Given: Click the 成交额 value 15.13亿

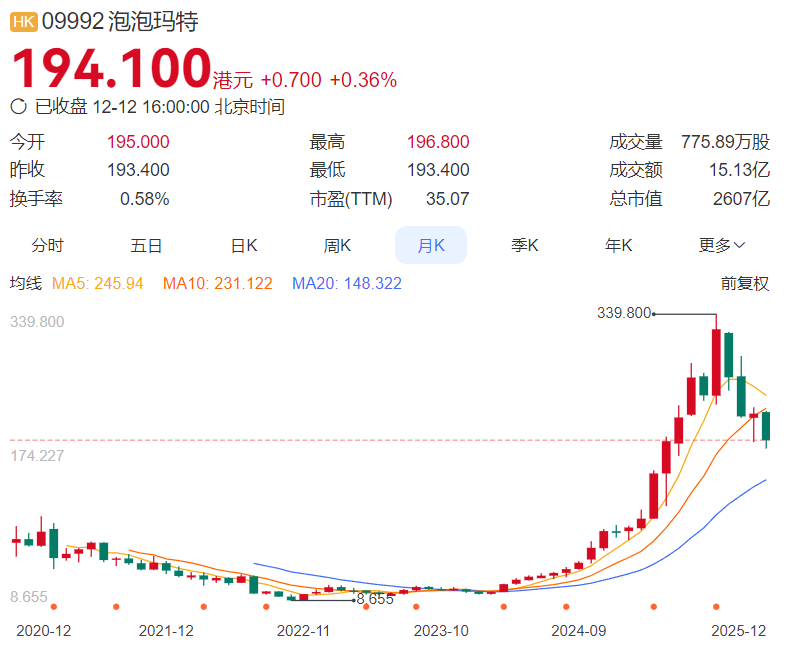Looking at the screenshot, I should click(739, 170).
